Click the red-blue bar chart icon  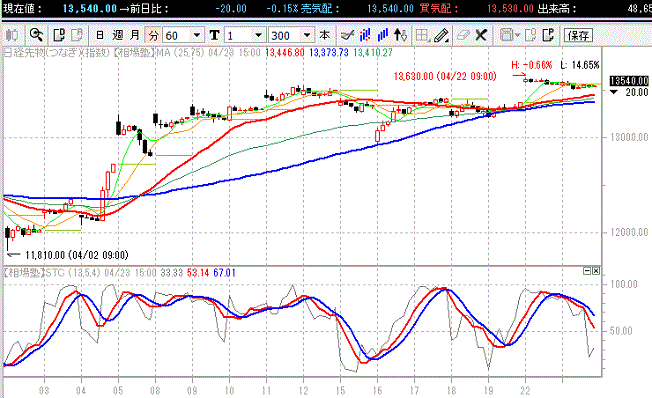click(x=365, y=35)
